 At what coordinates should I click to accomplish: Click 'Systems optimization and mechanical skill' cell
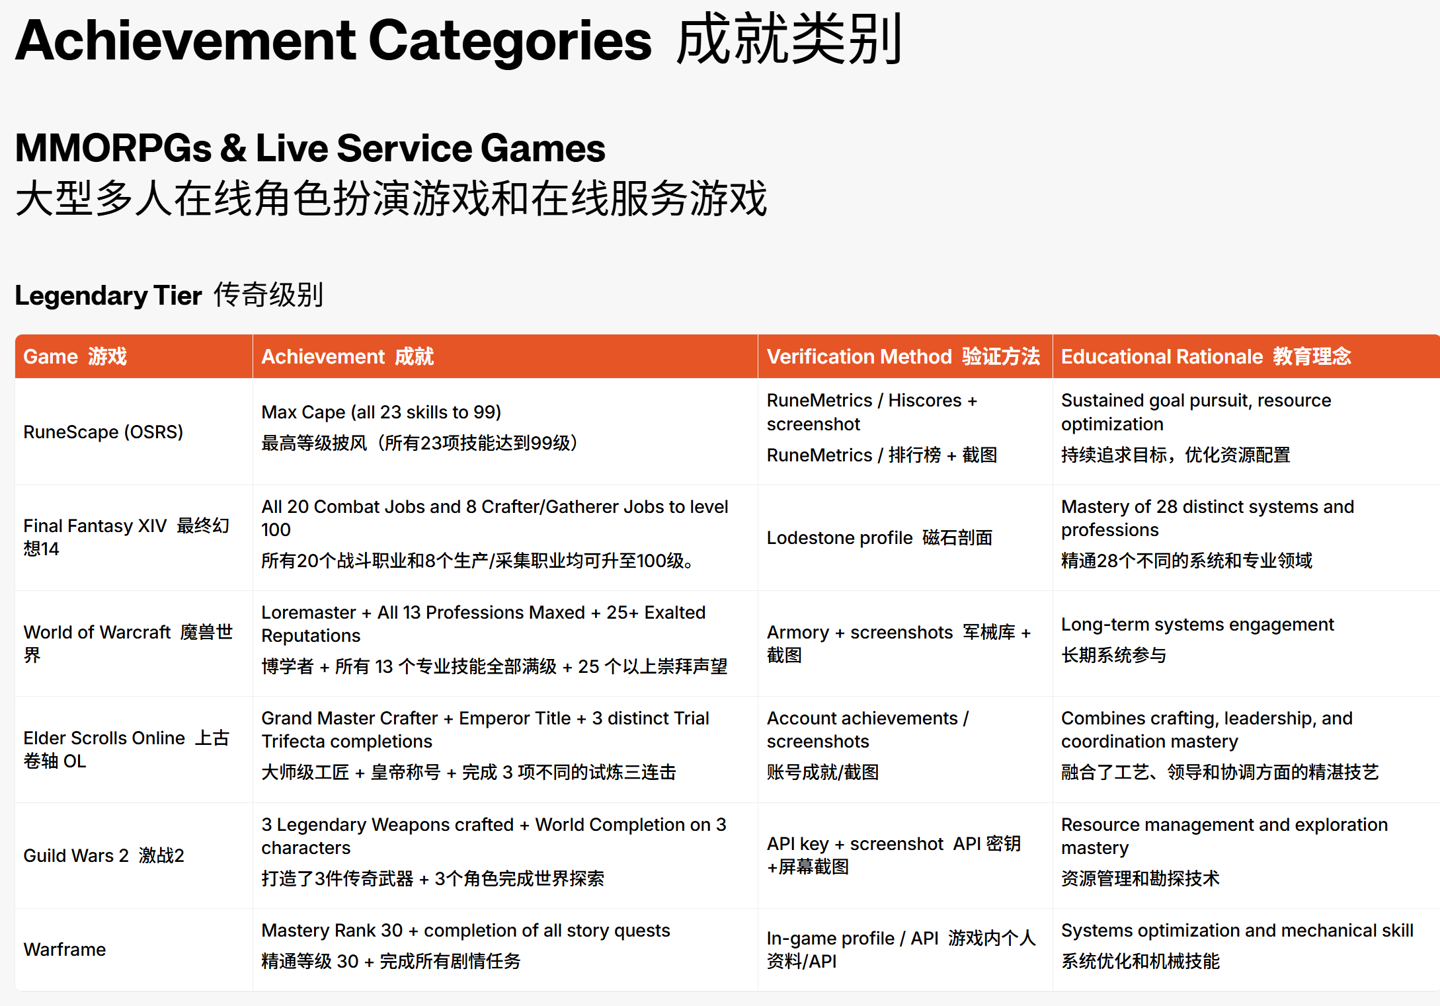pyautogui.click(x=1246, y=950)
